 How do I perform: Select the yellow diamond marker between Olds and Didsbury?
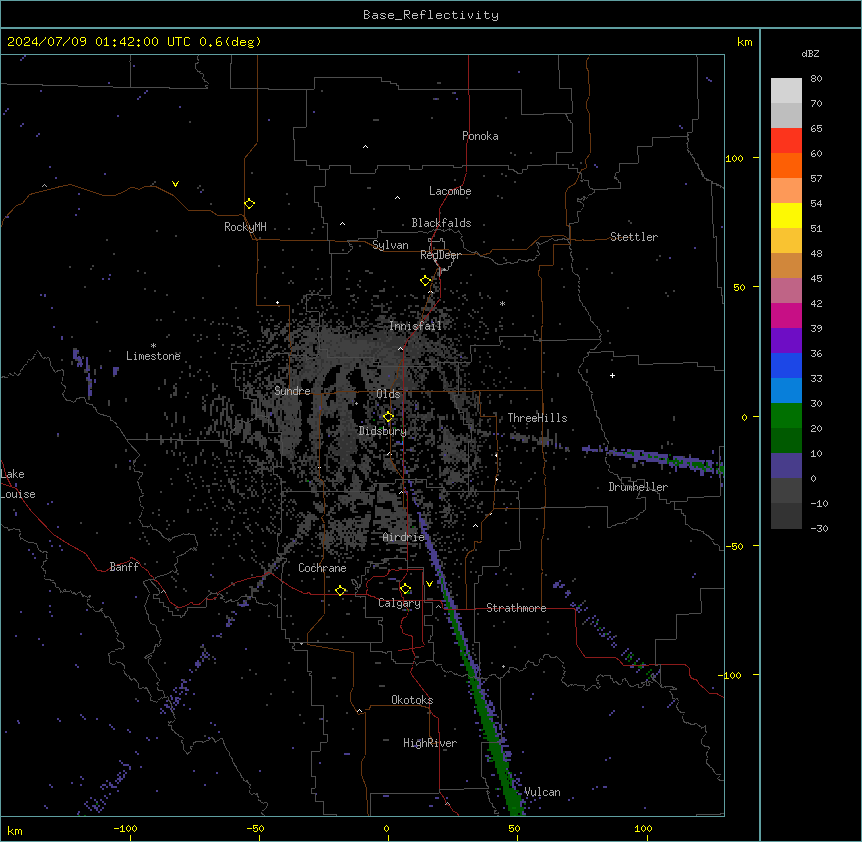tap(388, 417)
